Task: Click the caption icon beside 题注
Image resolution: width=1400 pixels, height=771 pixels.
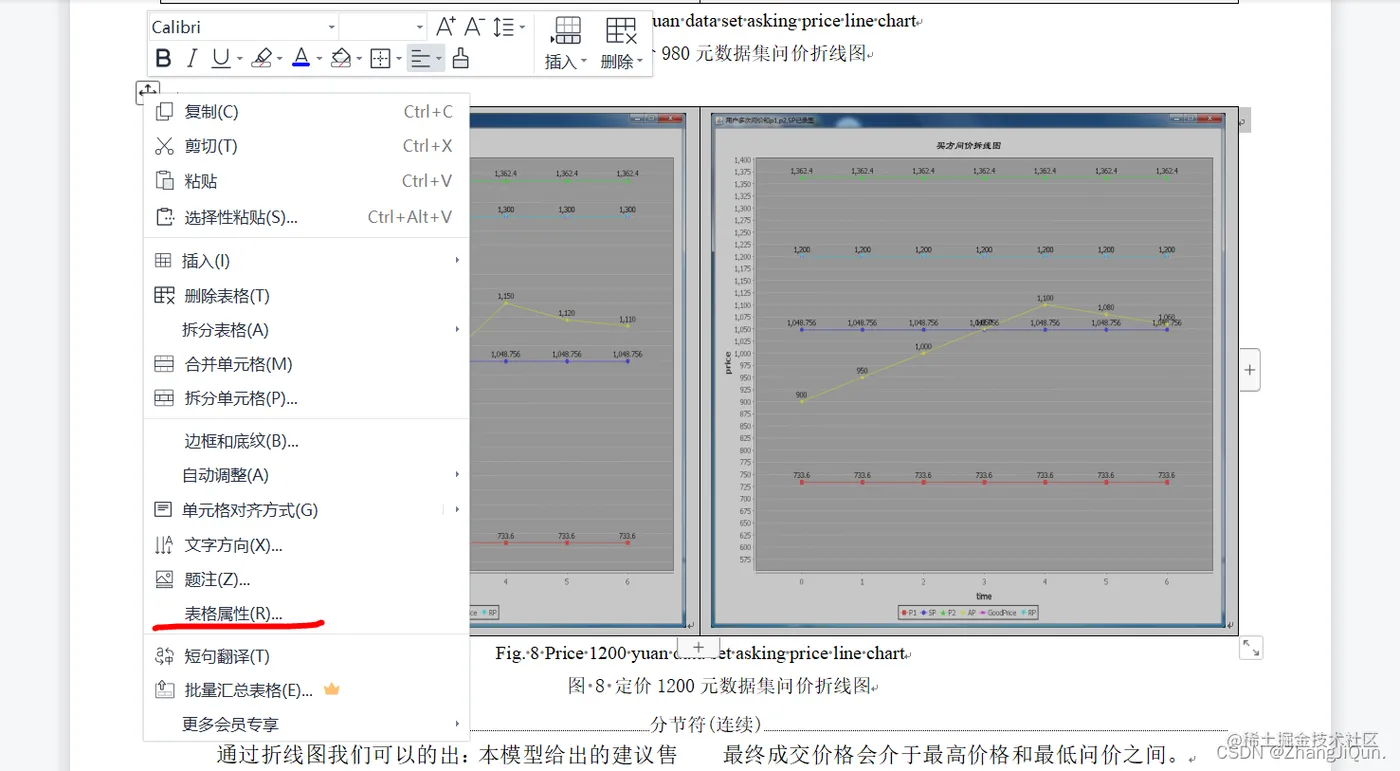Action: (164, 579)
